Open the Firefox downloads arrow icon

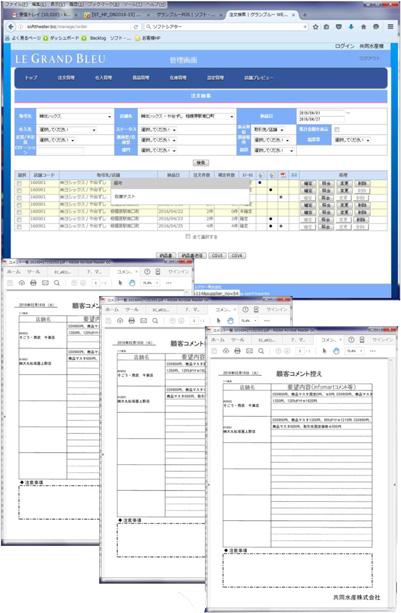(351, 27)
